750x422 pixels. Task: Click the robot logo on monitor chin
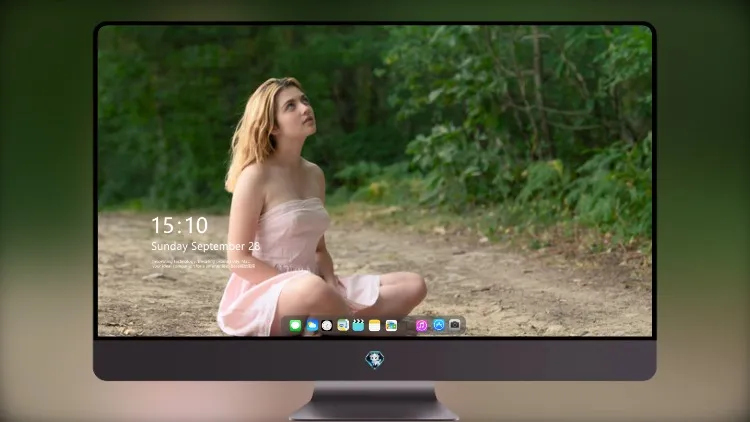pos(375,360)
